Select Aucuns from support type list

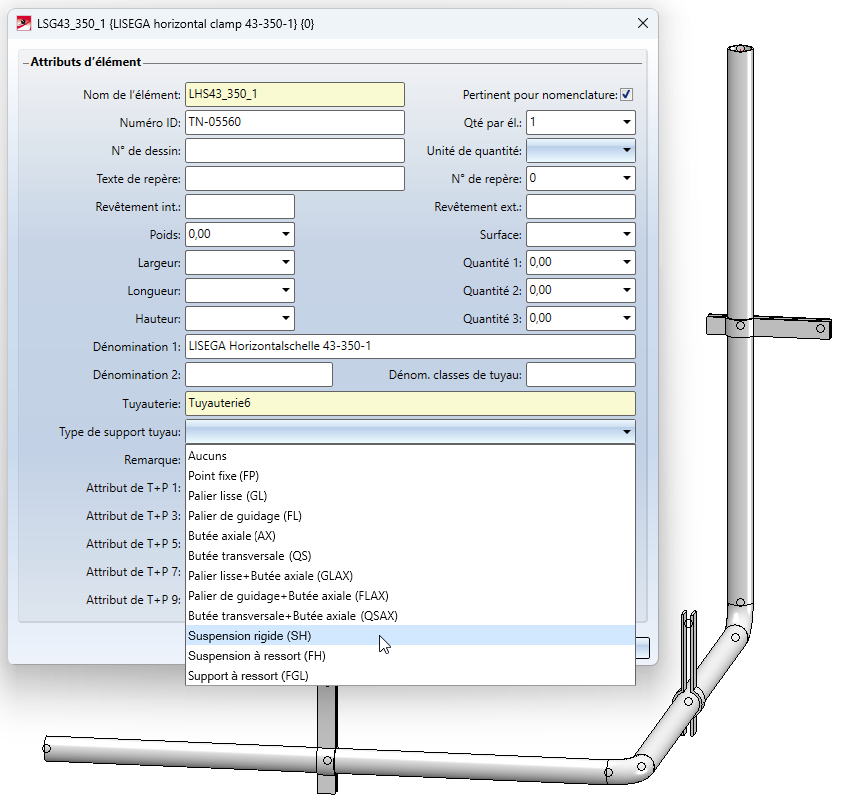[410, 456]
